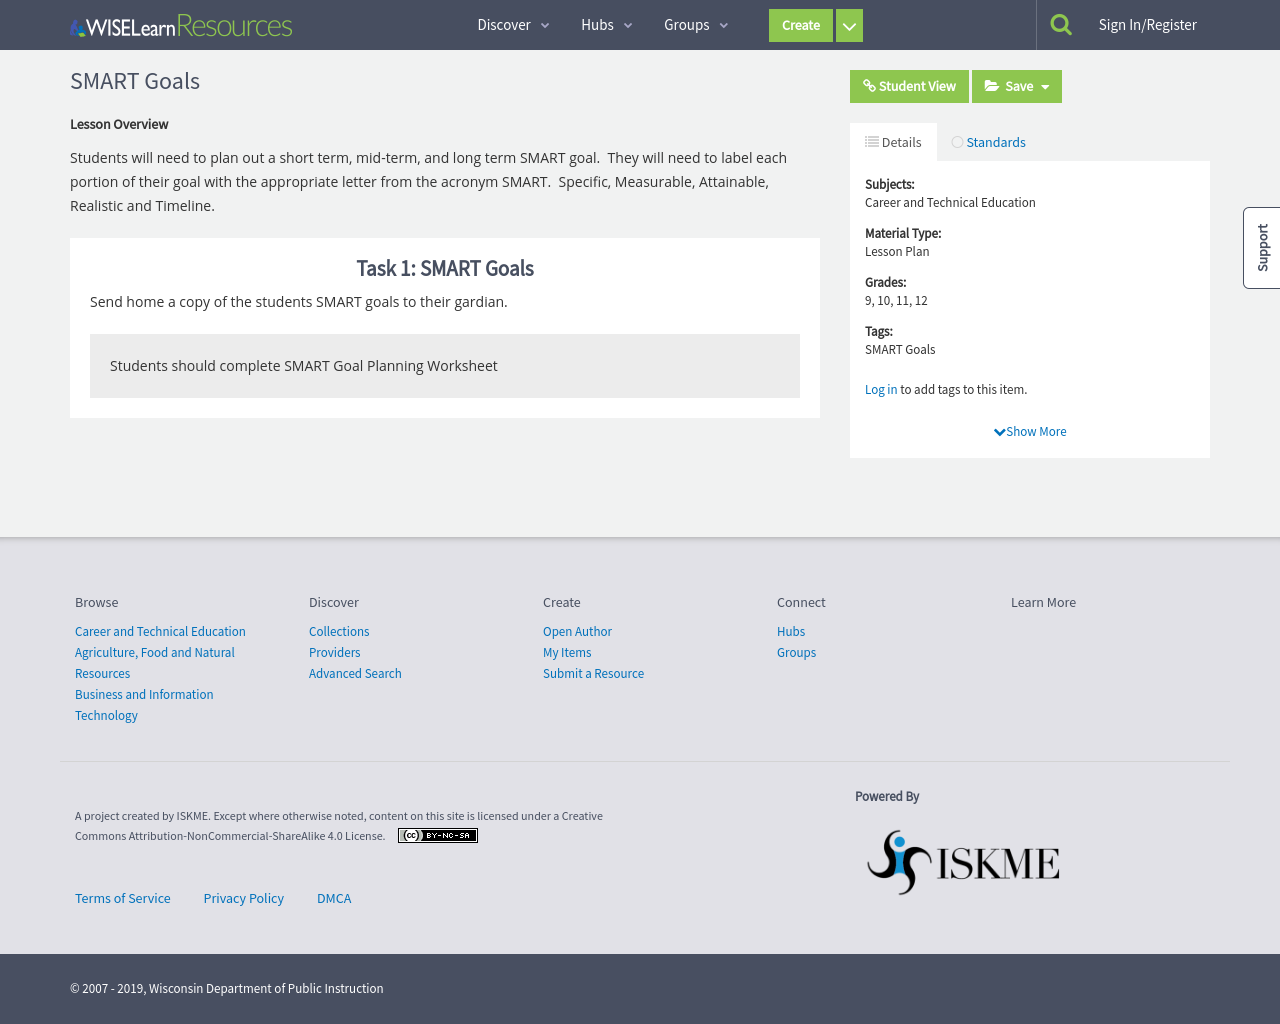Expand the Show More section

click(x=1030, y=430)
